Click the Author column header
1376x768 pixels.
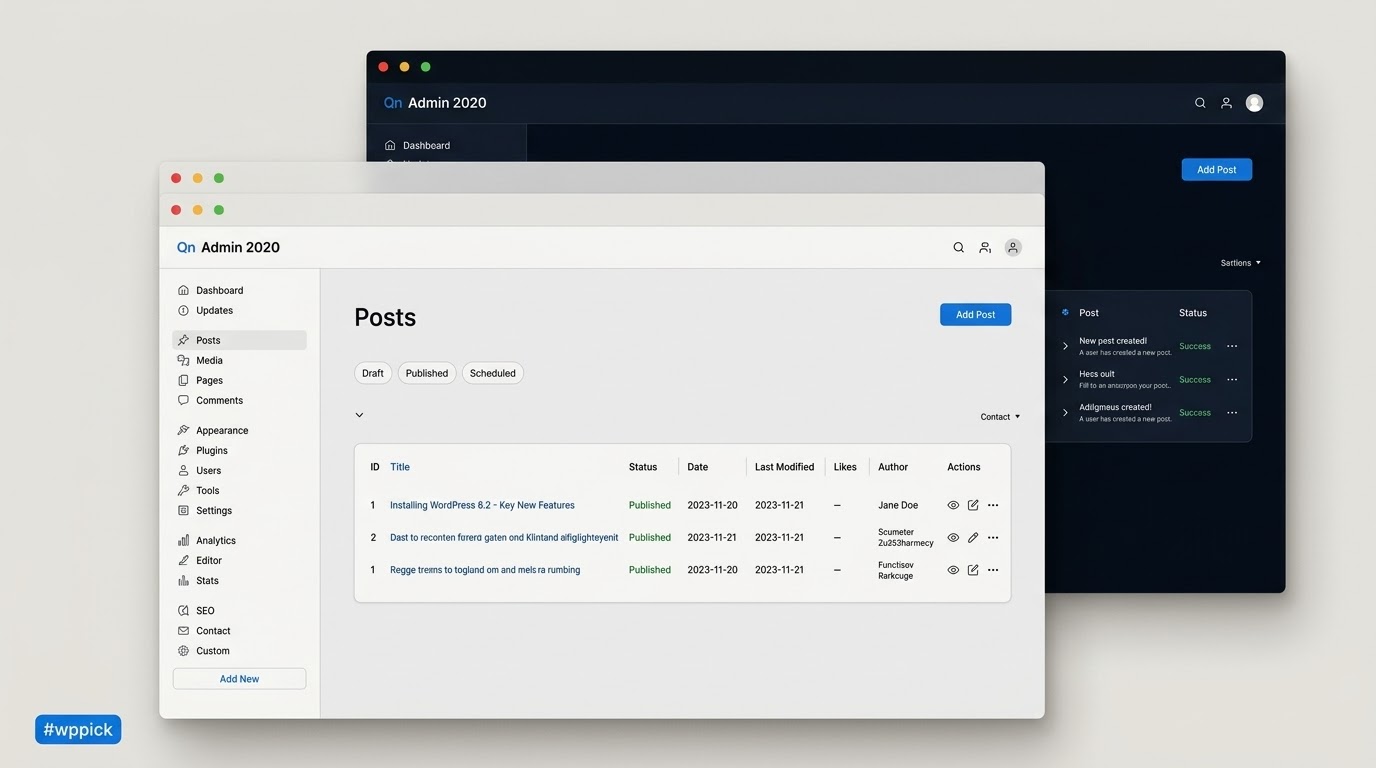point(893,467)
